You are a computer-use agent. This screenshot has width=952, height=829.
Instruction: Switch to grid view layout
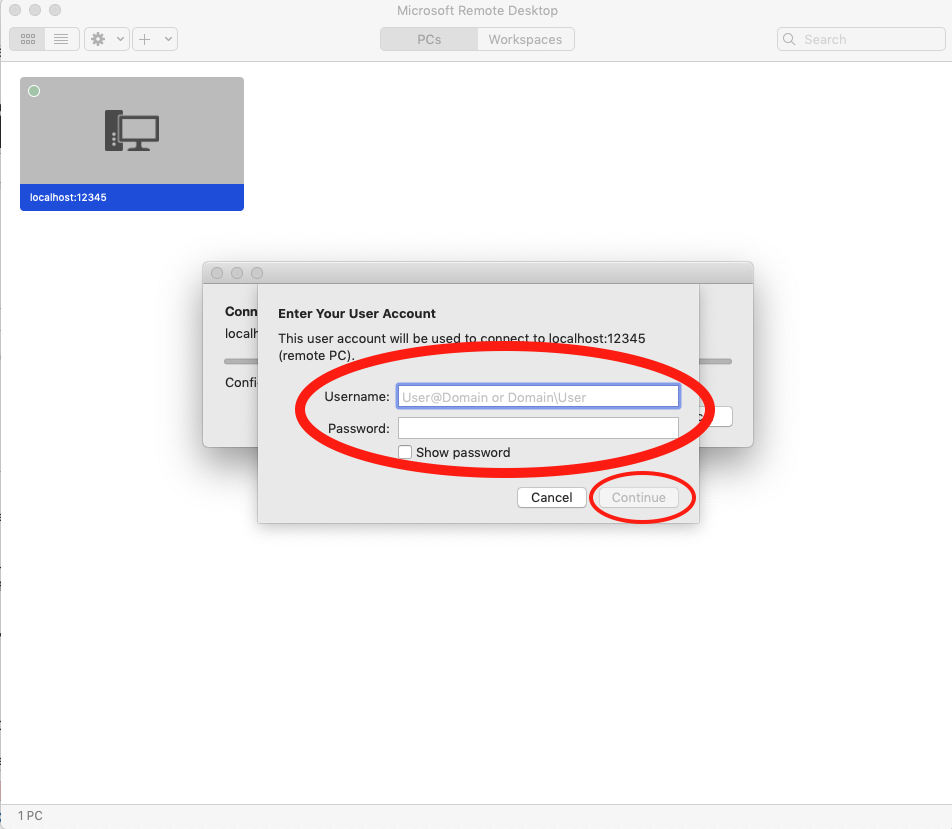[27, 39]
